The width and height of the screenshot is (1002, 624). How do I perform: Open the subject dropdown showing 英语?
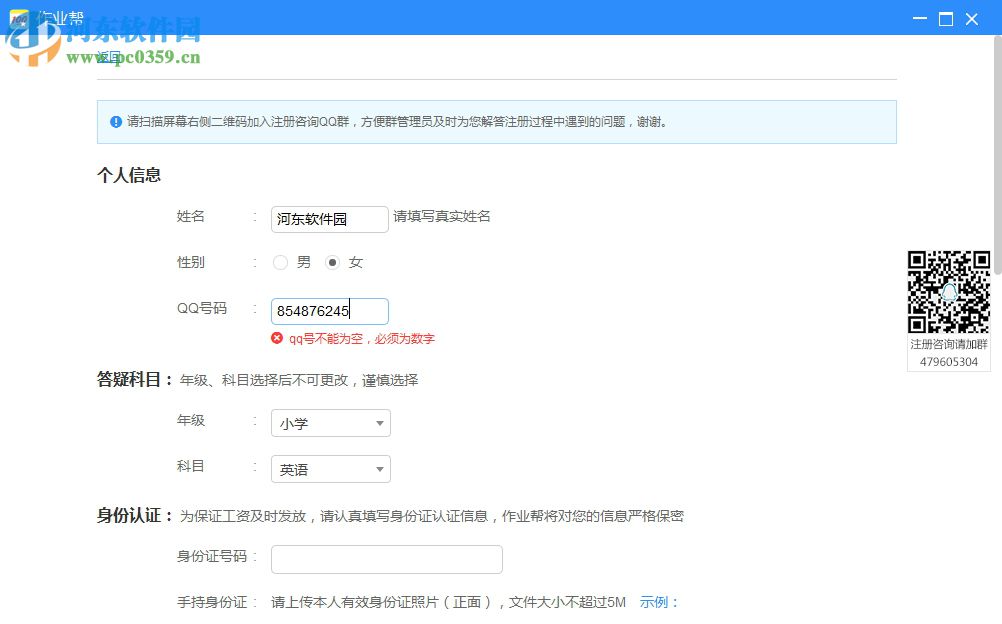[330, 469]
